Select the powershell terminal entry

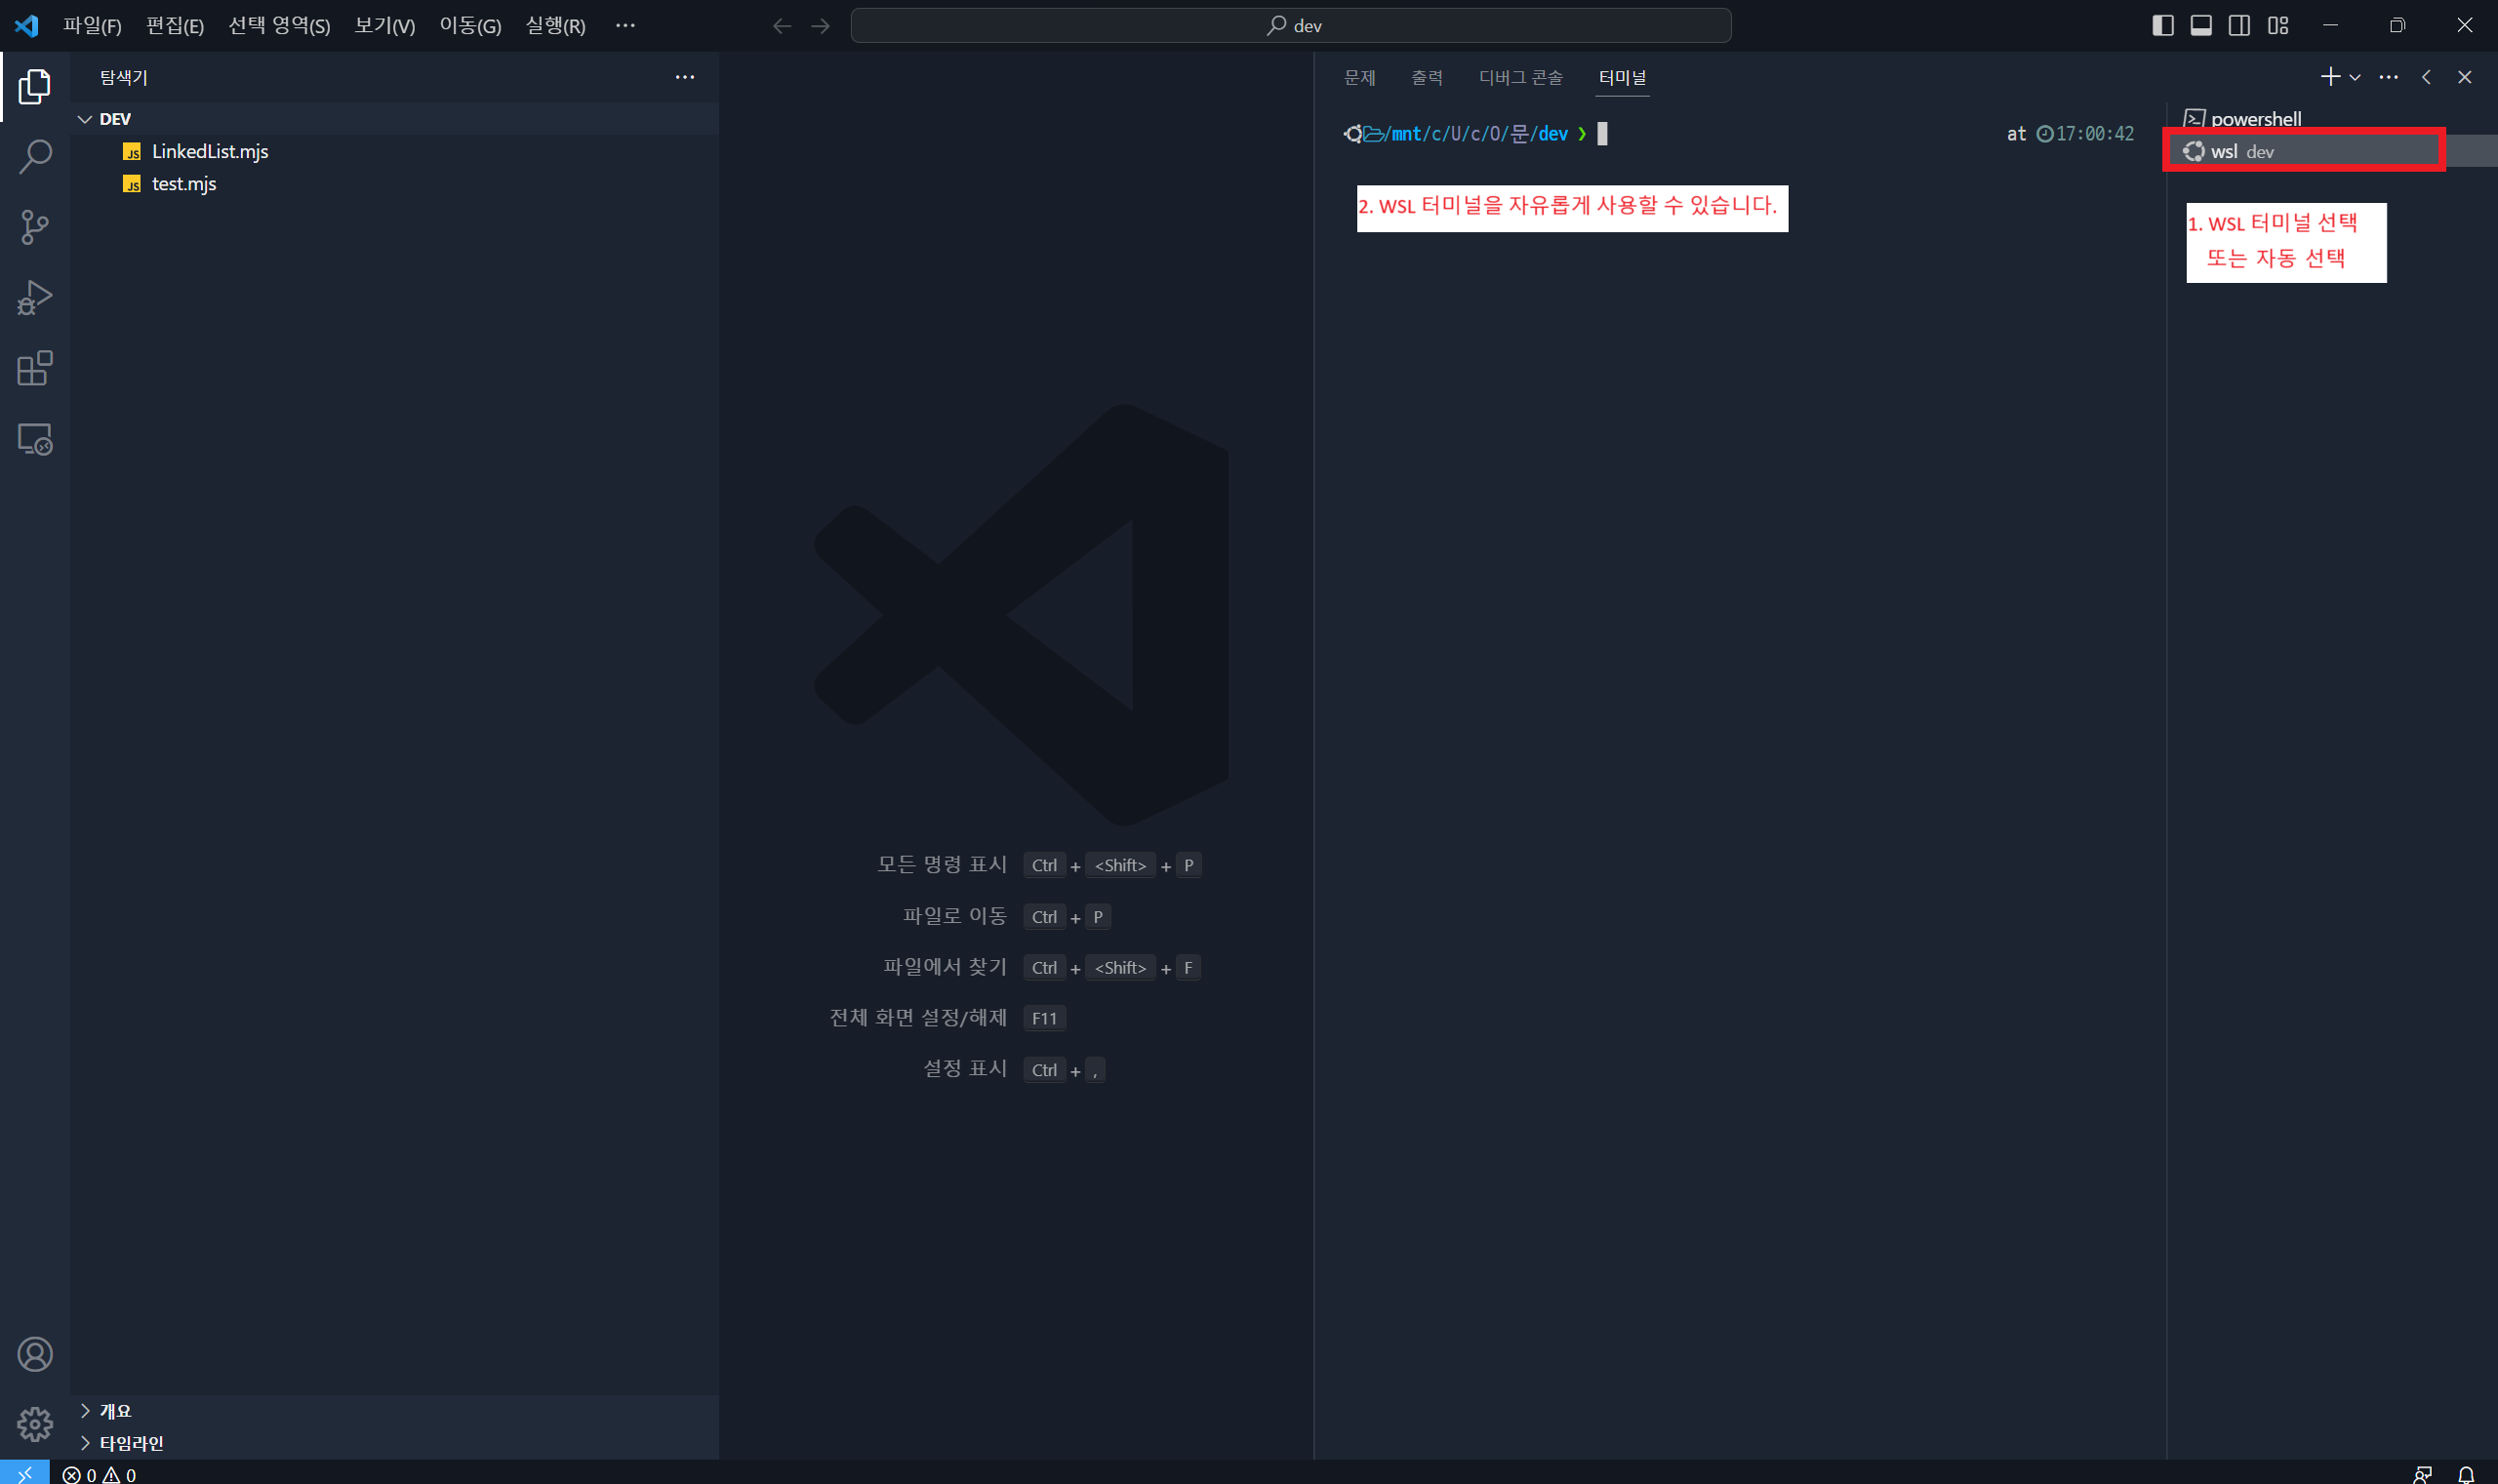coord(2255,119)
